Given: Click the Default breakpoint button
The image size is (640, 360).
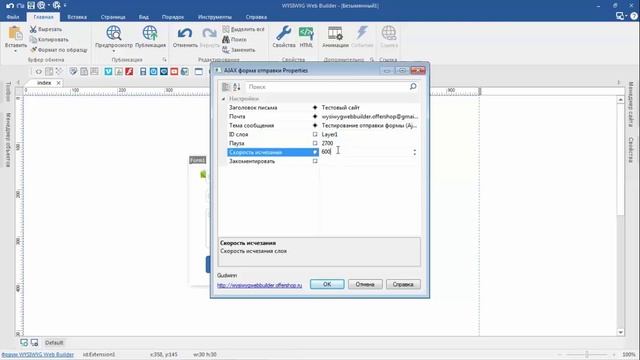Looking at the screenshot, I should click(54, 342).
